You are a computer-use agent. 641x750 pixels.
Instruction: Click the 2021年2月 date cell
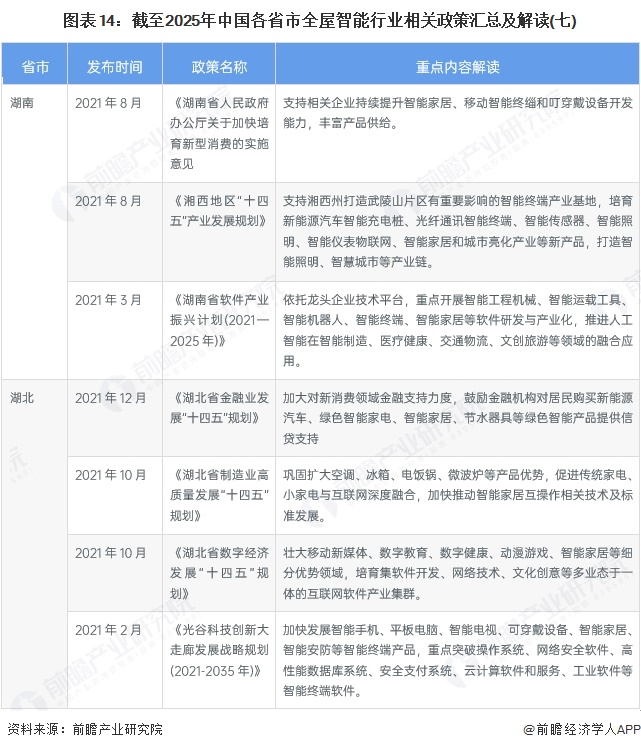[x=108, y=629]
